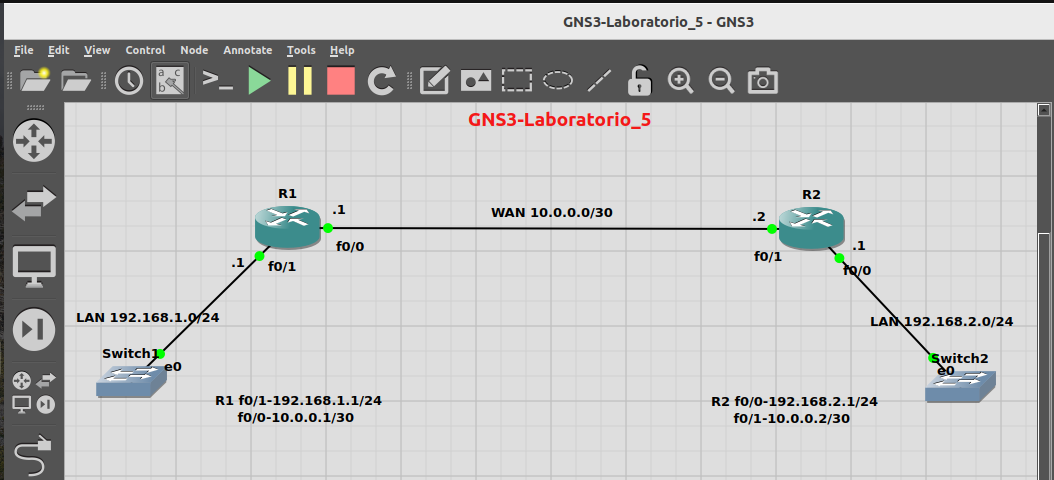Click the .2 address label near R2
The image size is (1054, 480).
click(759, 217)
